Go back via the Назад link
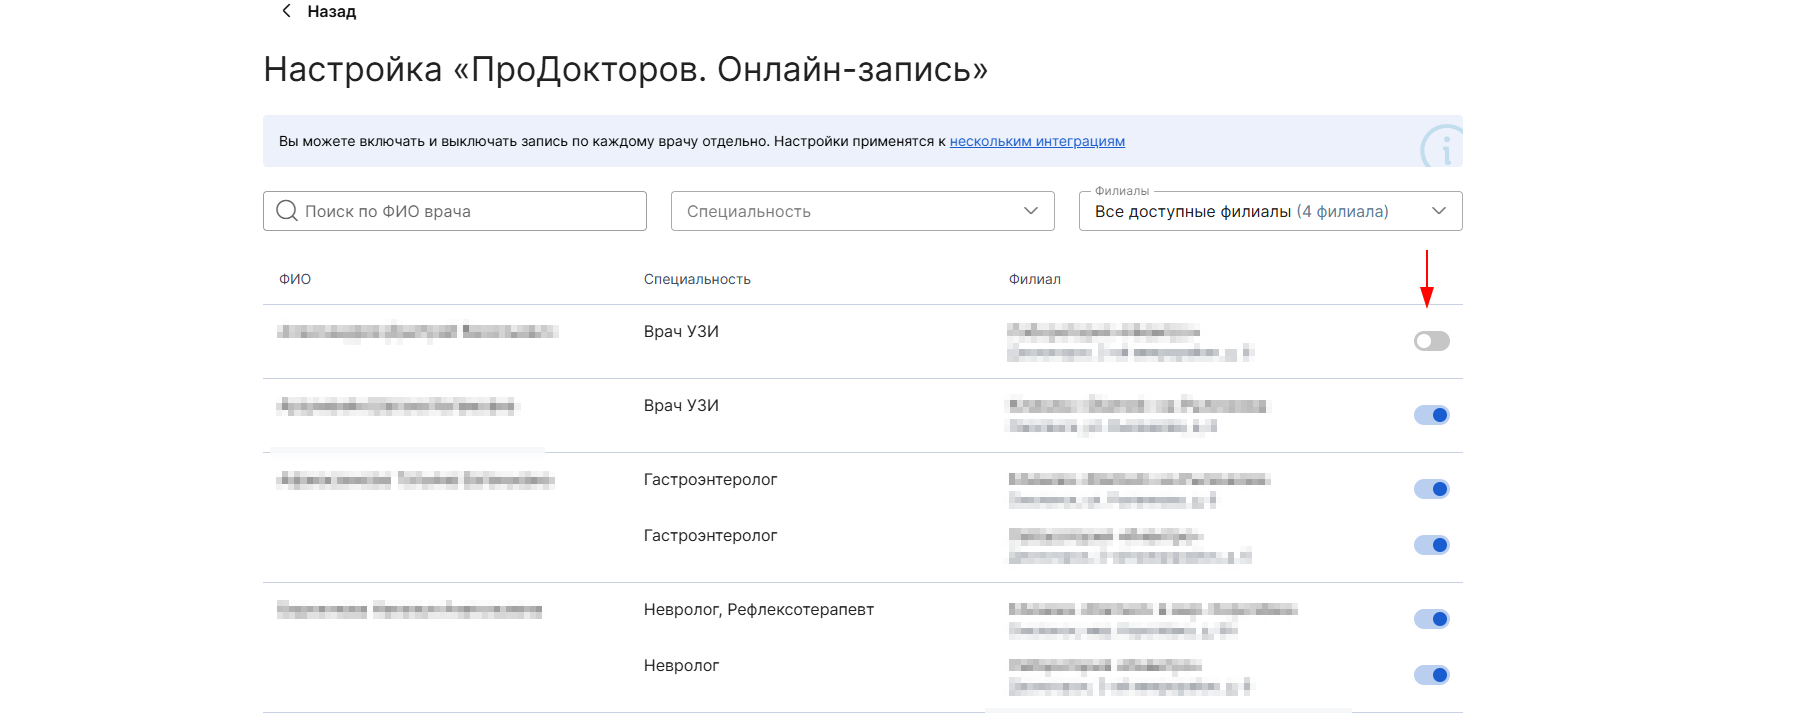Screen dimensions: 1807x713 click(x=331, y=11)
